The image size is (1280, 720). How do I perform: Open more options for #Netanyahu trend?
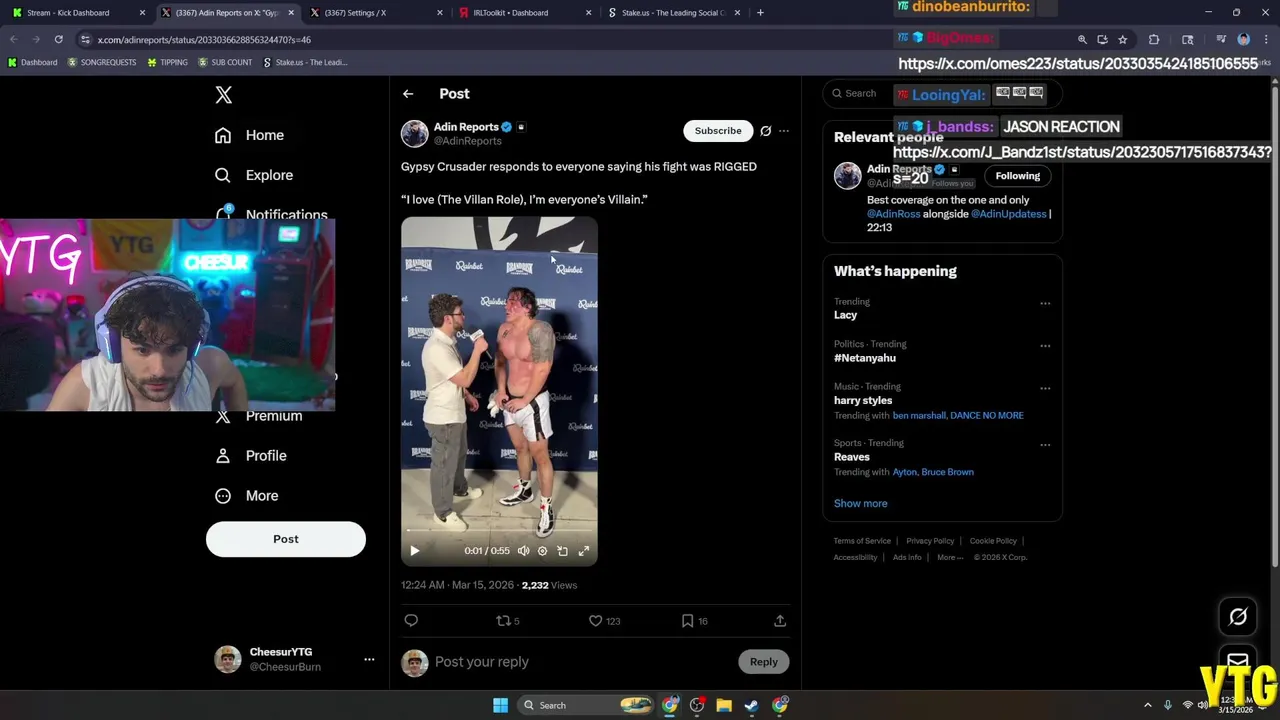(1045, 346)
